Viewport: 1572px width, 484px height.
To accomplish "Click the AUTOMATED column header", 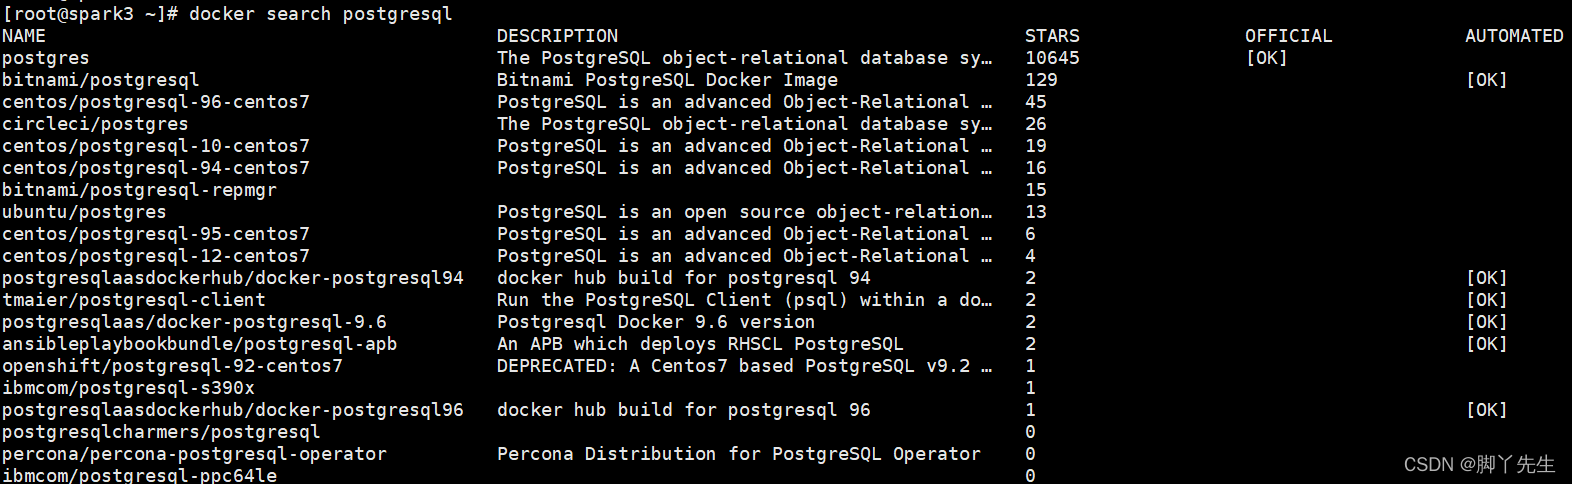I will click(1514, 36).
